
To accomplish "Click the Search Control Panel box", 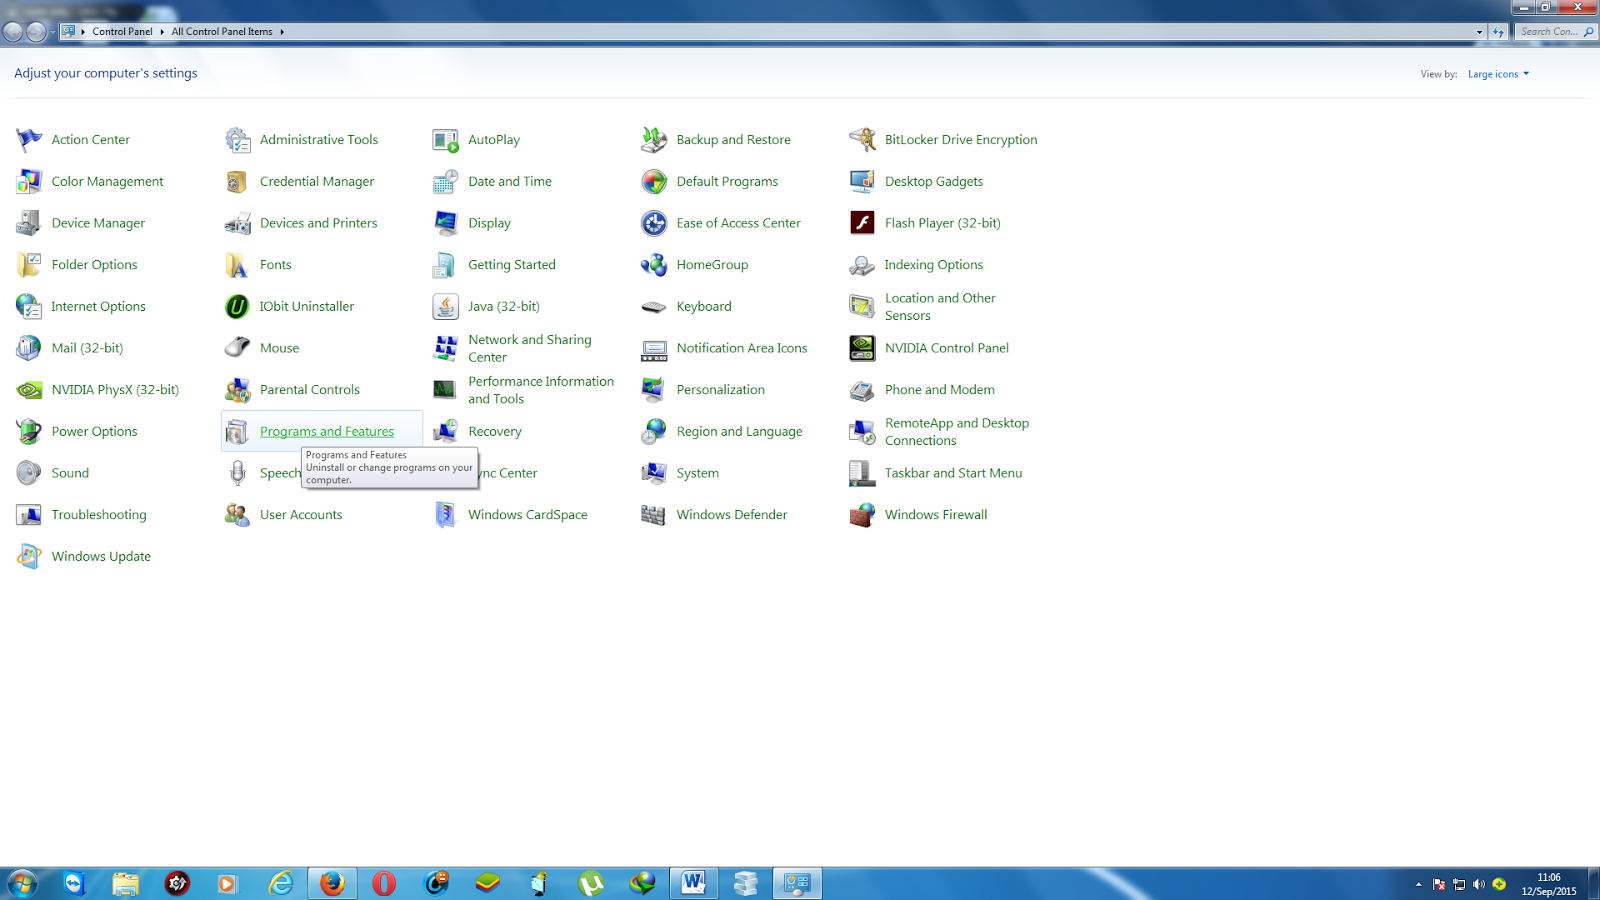I will coord(1555,32).
